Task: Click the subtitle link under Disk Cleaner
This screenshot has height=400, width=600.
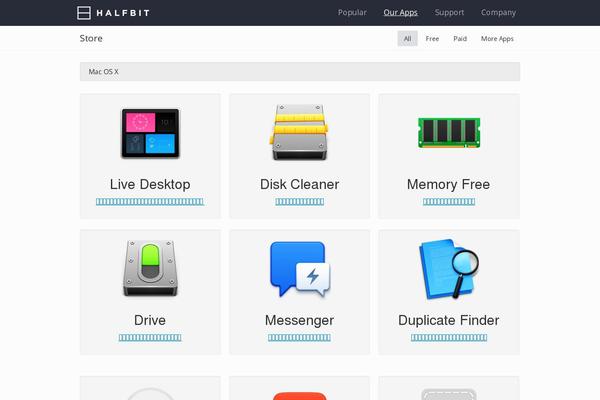Action: tap(300, 202)
